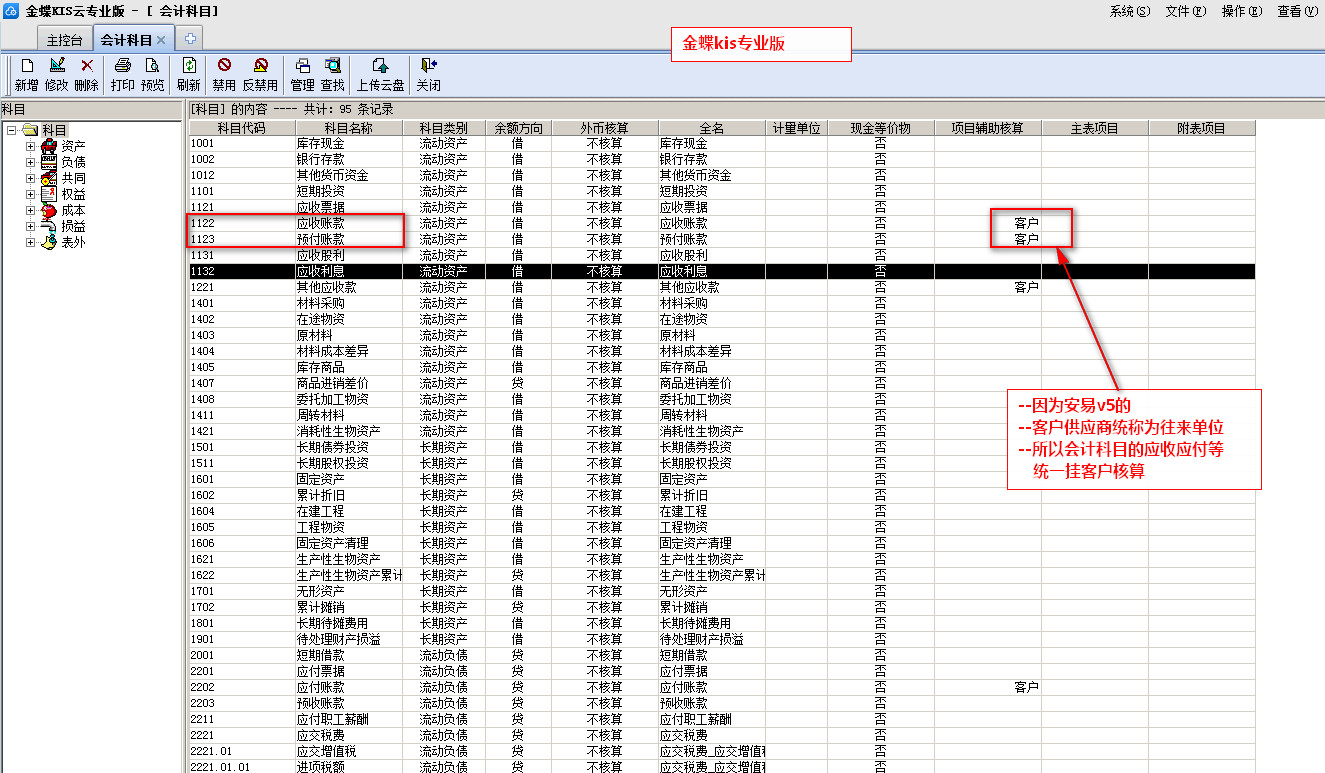Click the 关闭 (Close) toolbar button
The height and width of the screenshot is (773, 1325).
pyautogui.click(x=428, y=73)
